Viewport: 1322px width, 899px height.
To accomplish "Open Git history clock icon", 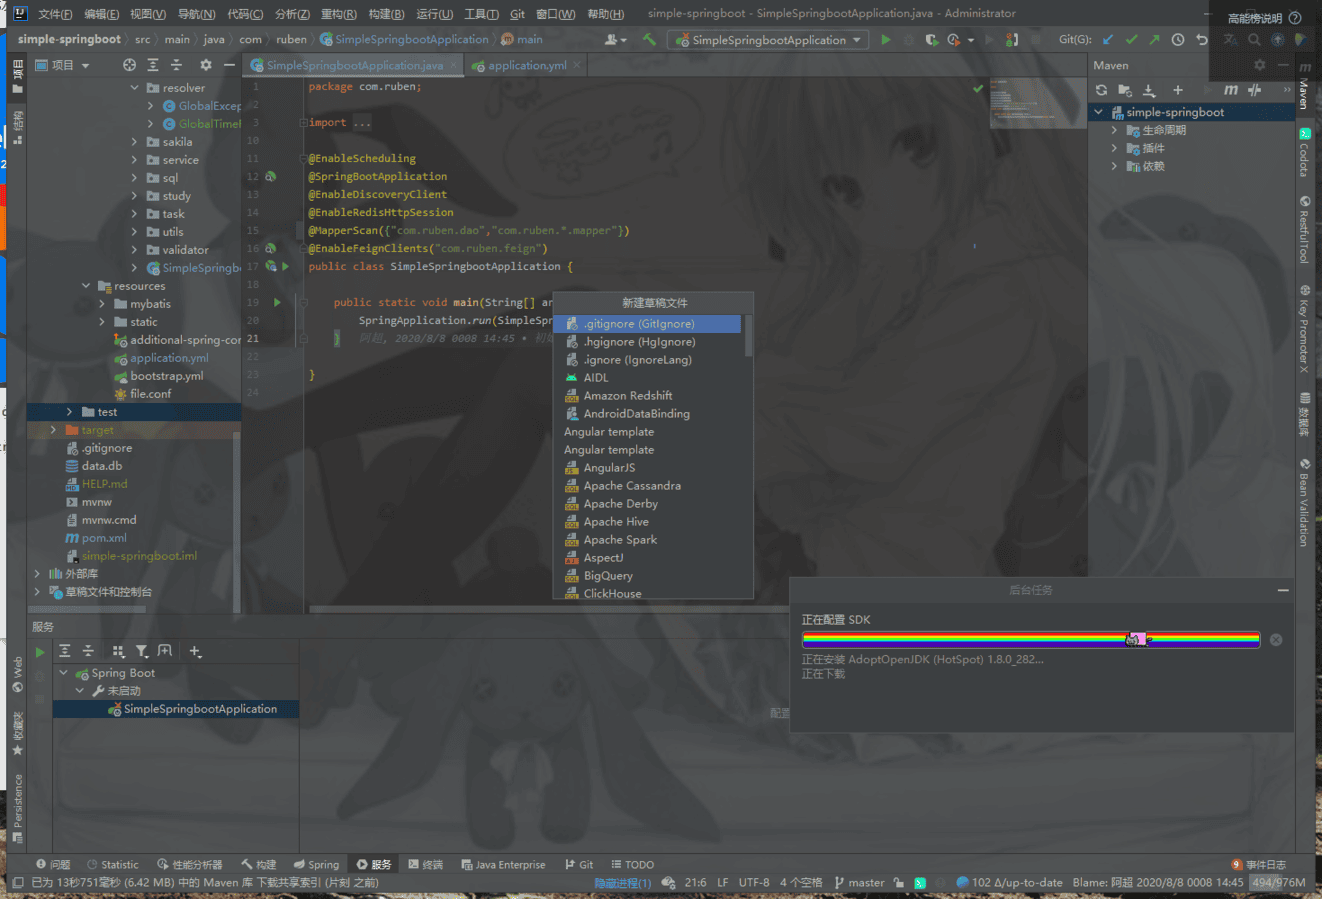I will (1178, 40).
